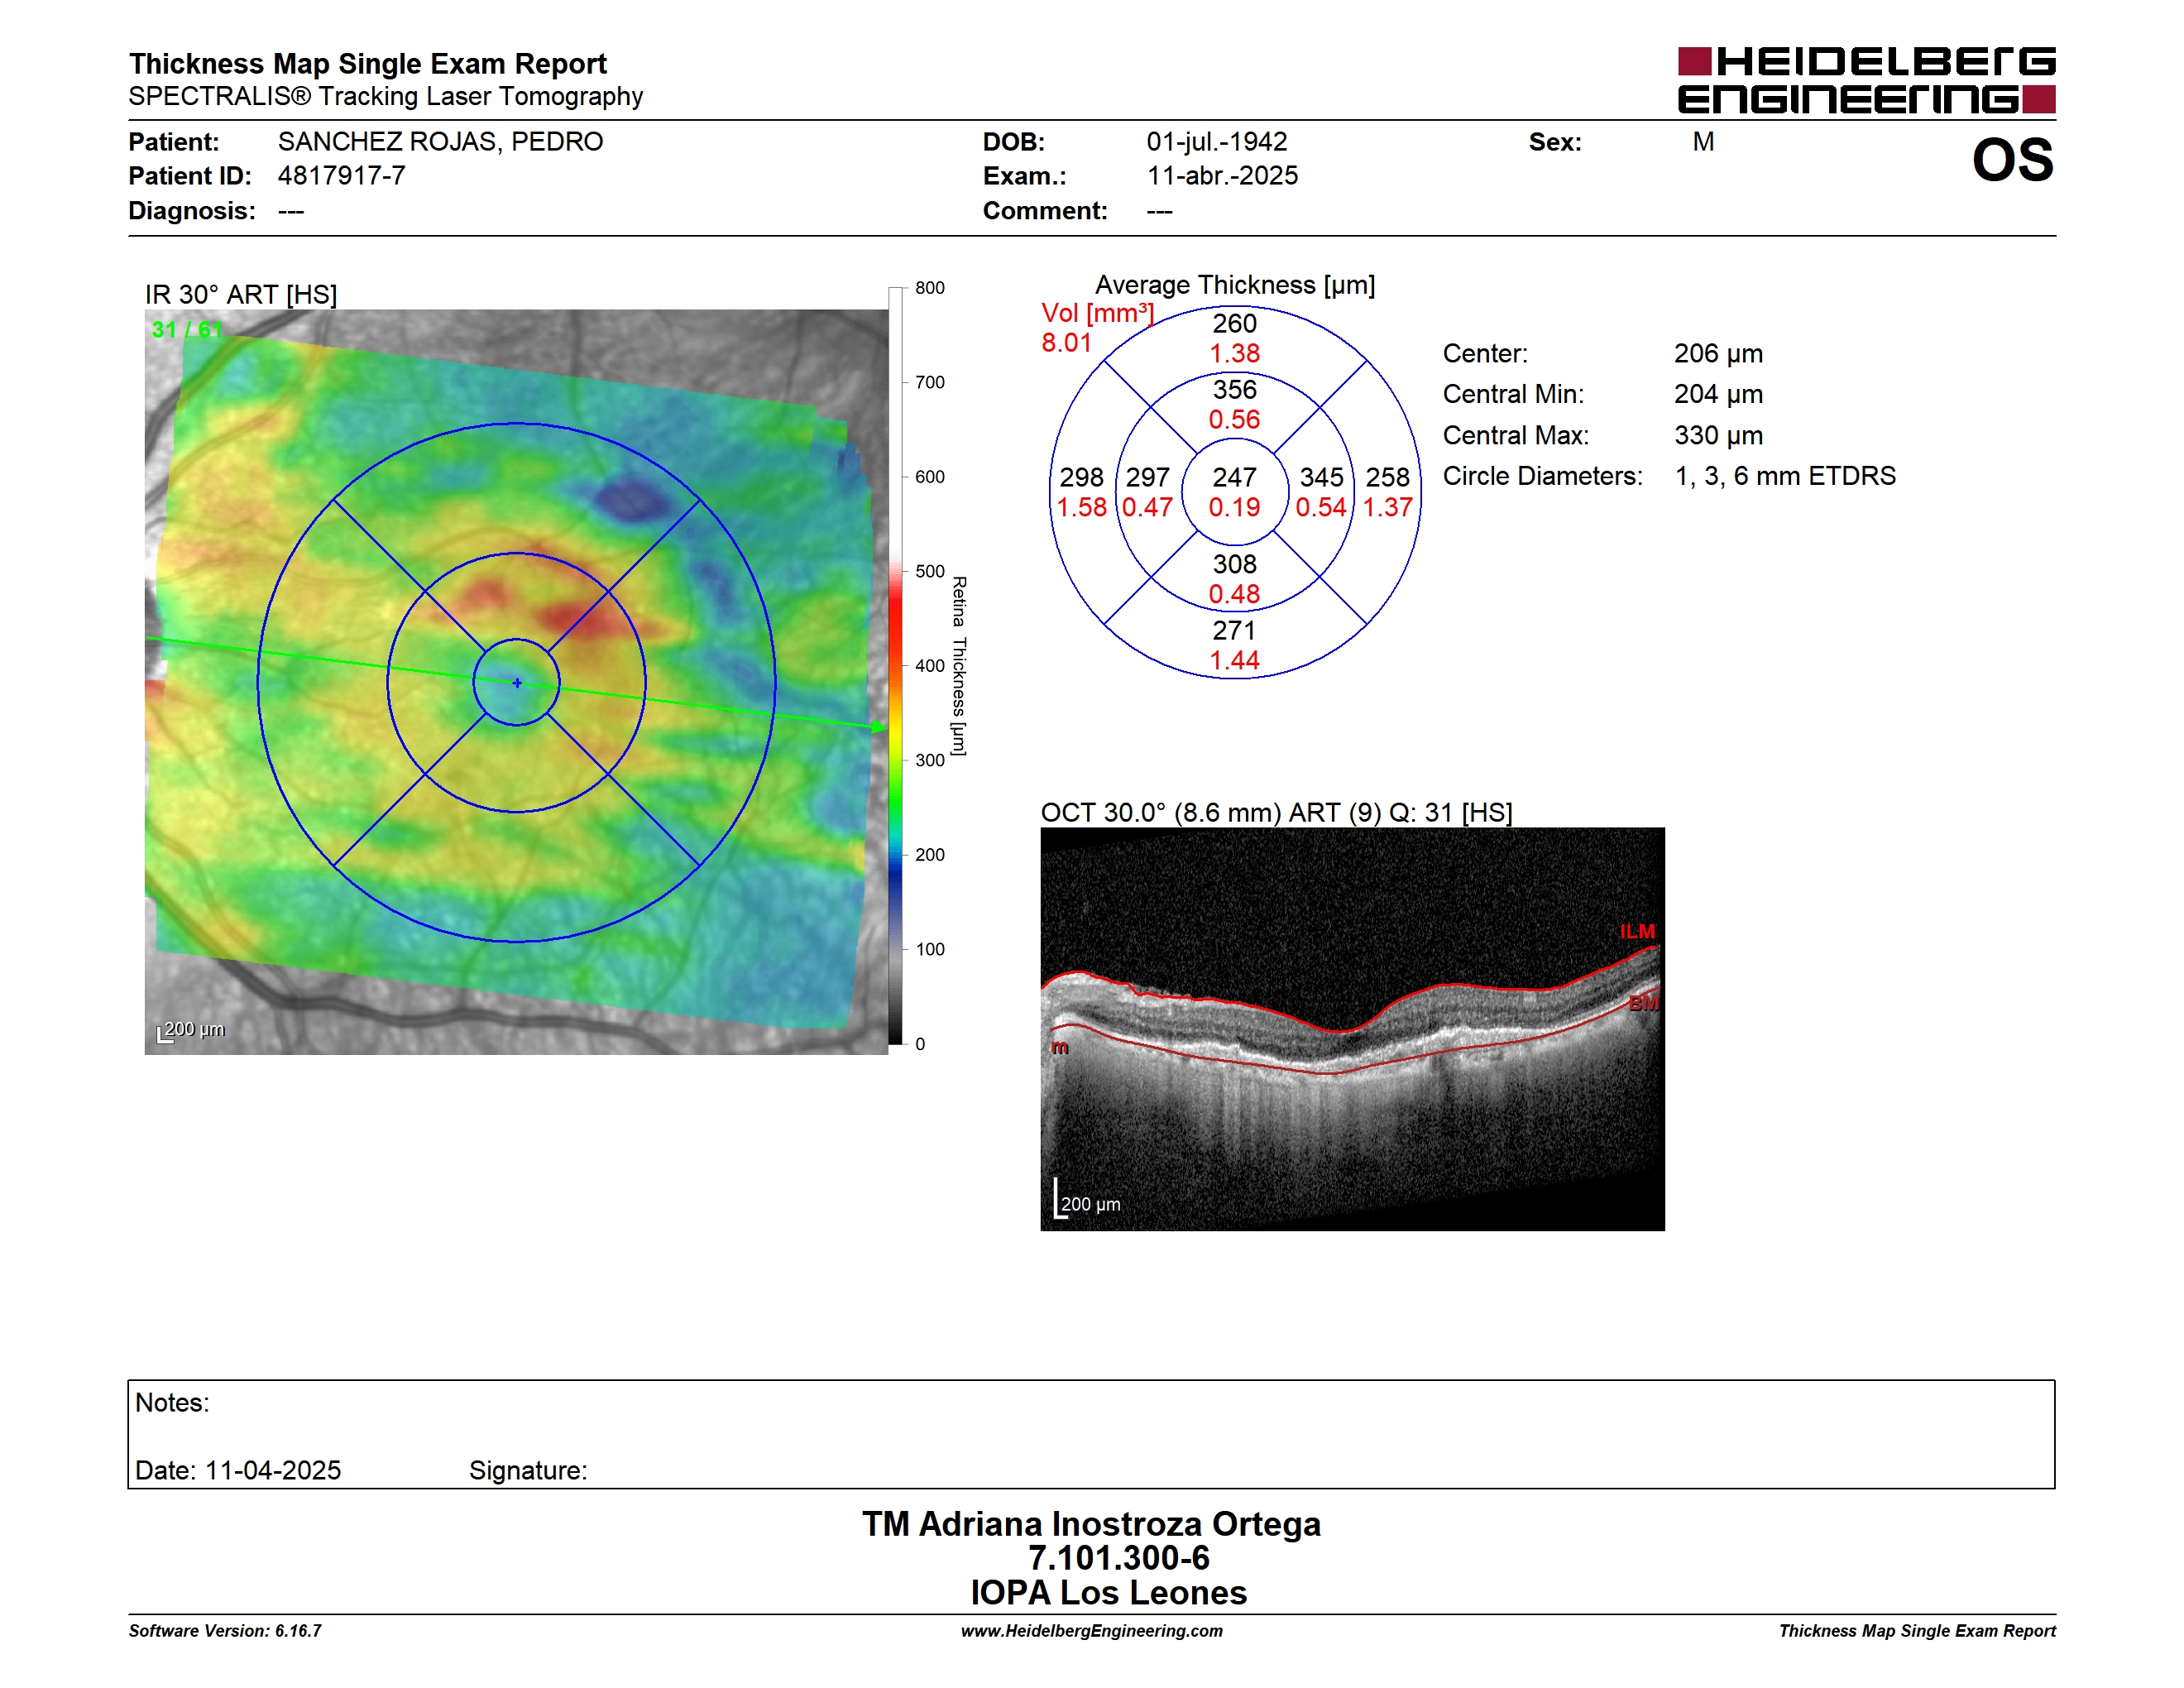Click the red ILM label on the OCT scan
Screen dimensions: 2184x1688
pos(1637,931)
